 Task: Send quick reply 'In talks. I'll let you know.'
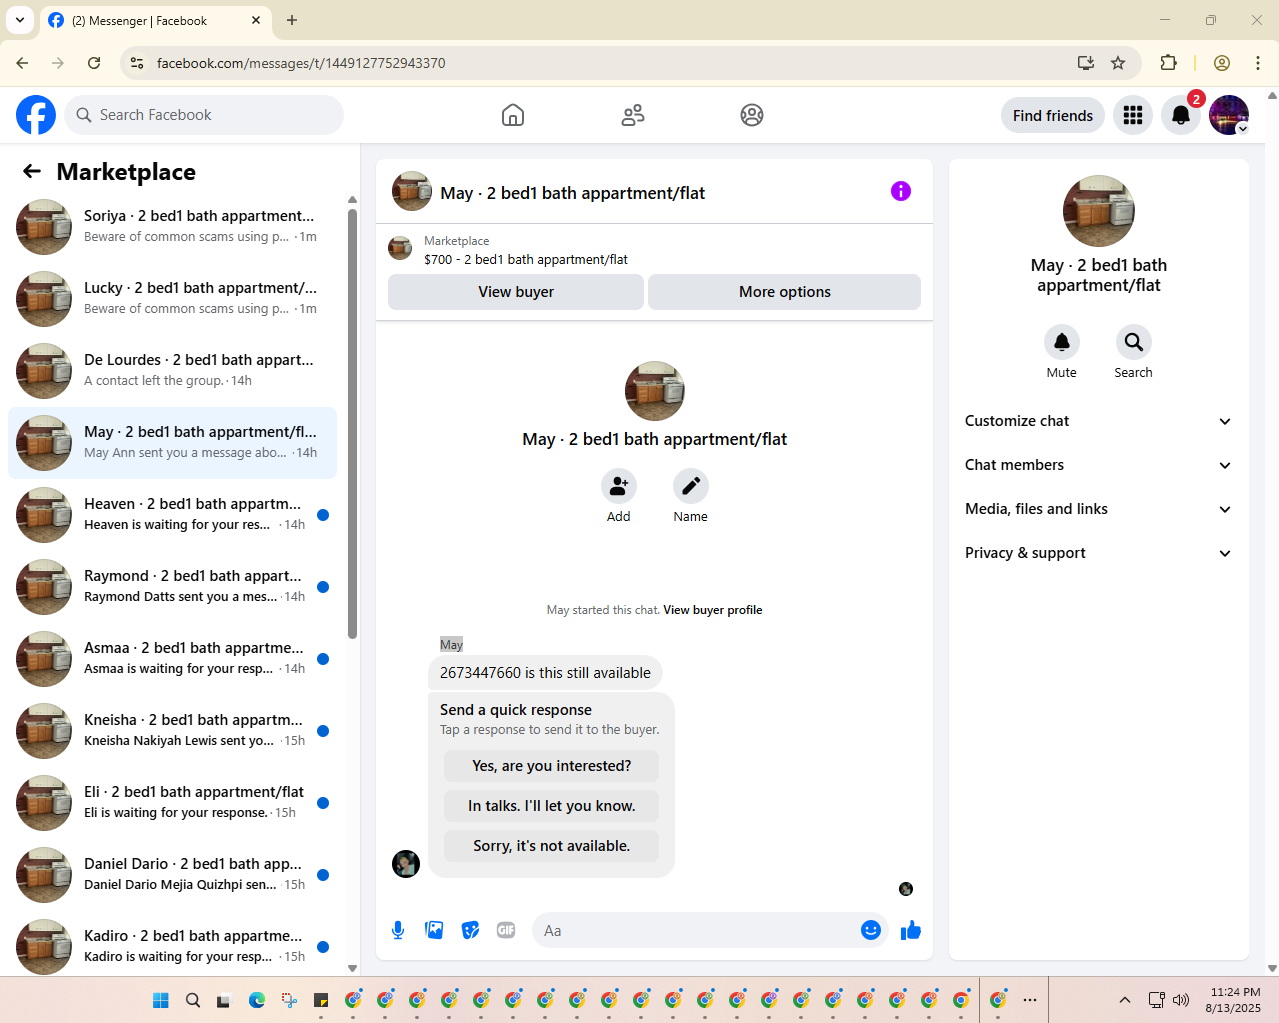[552, 806]
